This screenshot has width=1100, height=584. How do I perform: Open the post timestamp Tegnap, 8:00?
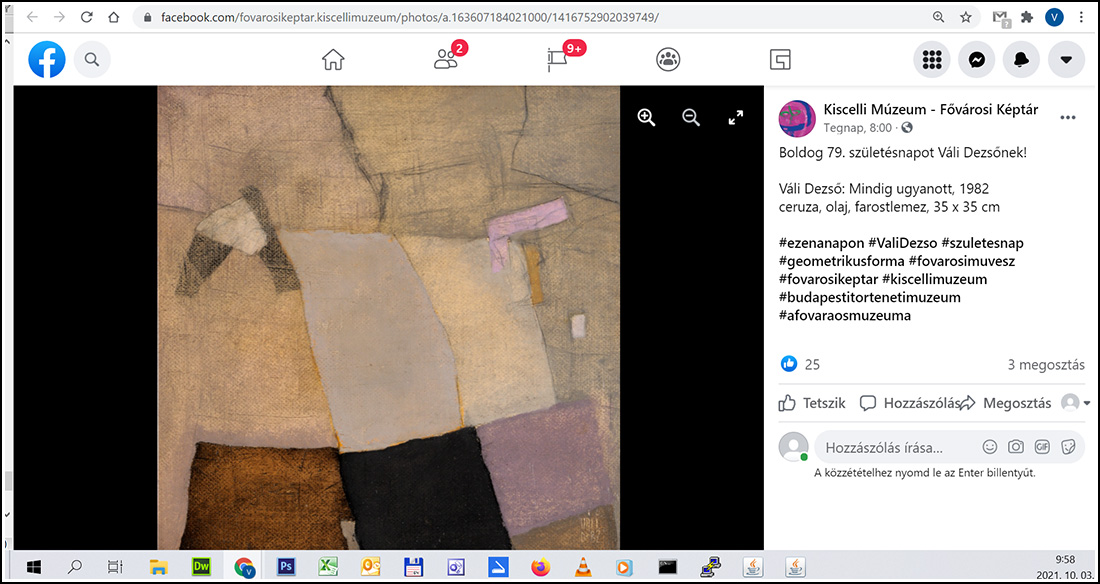tap(857, 128)
